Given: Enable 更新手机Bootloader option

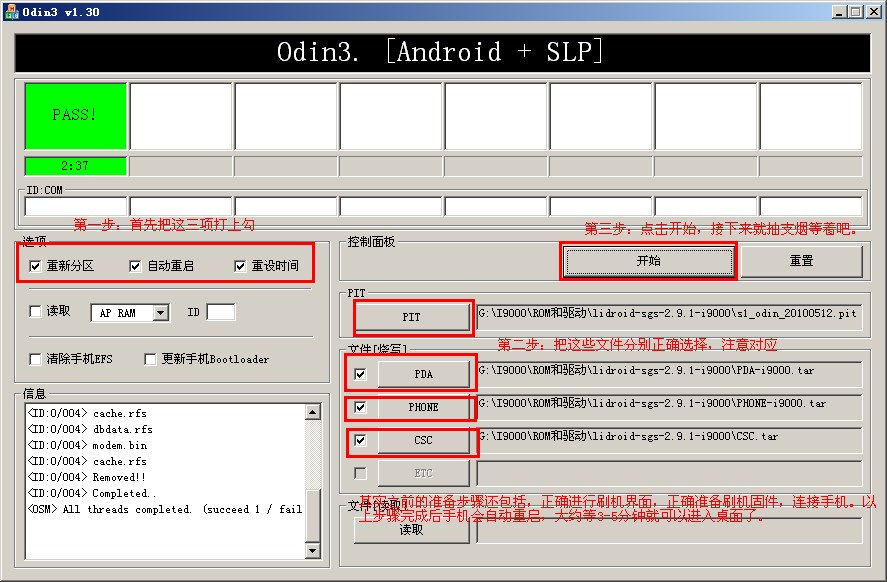Looking at the screenshot, I should (150, 358).
